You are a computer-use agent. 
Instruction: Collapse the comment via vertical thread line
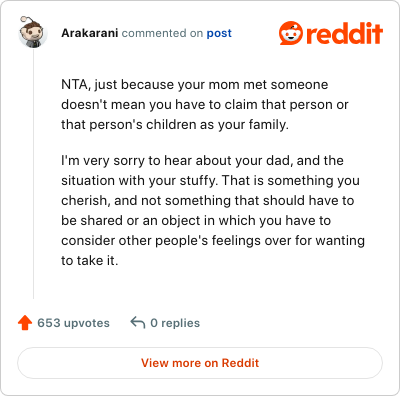(x=34, y=173)
